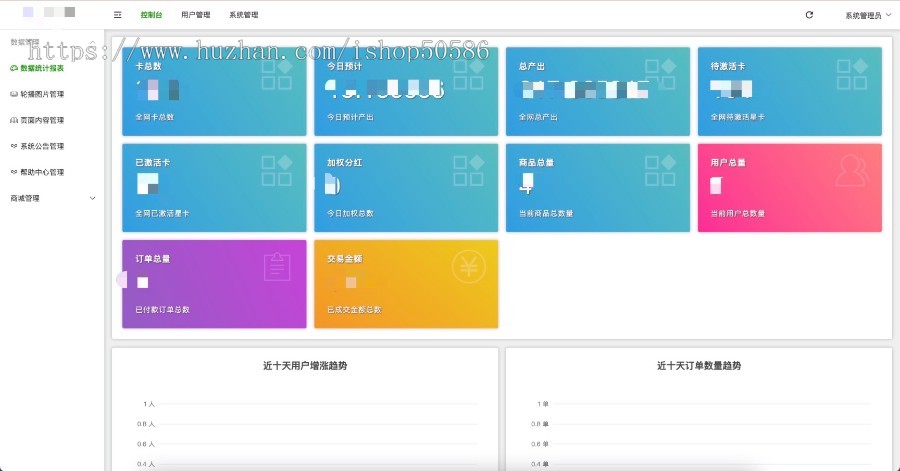Click the 全网已激活星卡 caption
Screen dimensions: 900x471
[x=162, y=213]
